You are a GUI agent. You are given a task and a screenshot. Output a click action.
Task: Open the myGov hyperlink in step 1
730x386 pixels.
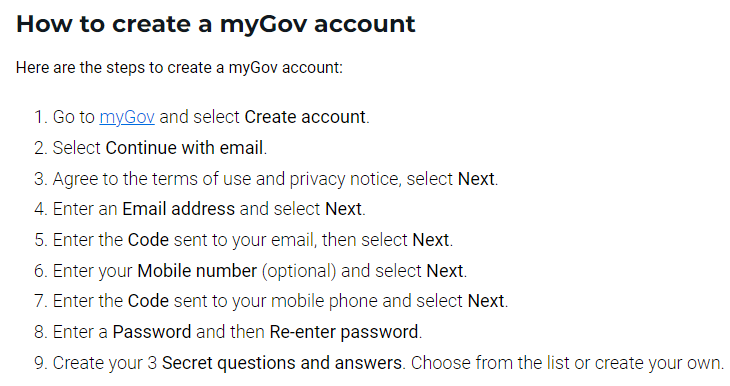pyautogui.click(x=127, y=117)
